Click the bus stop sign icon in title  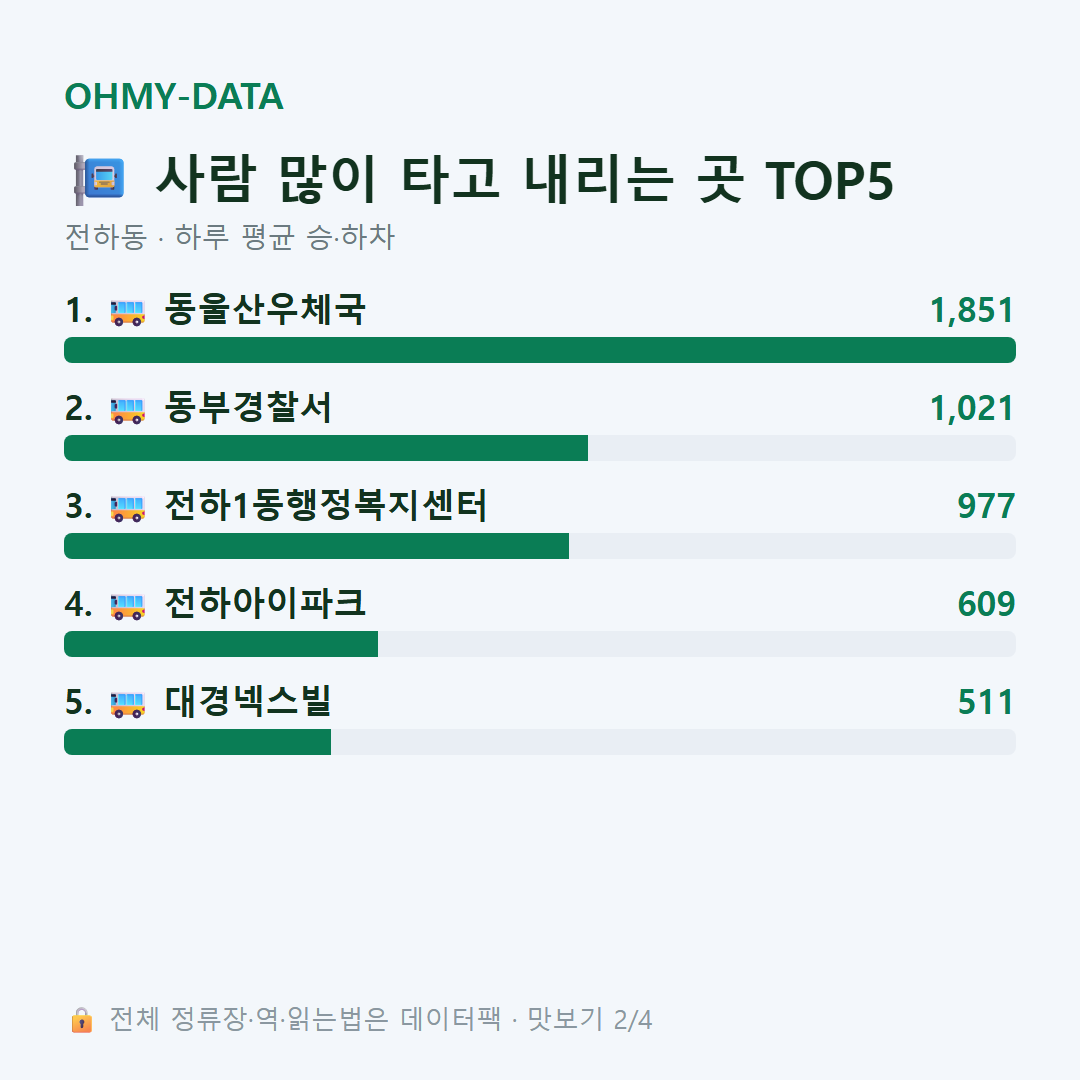98,180
